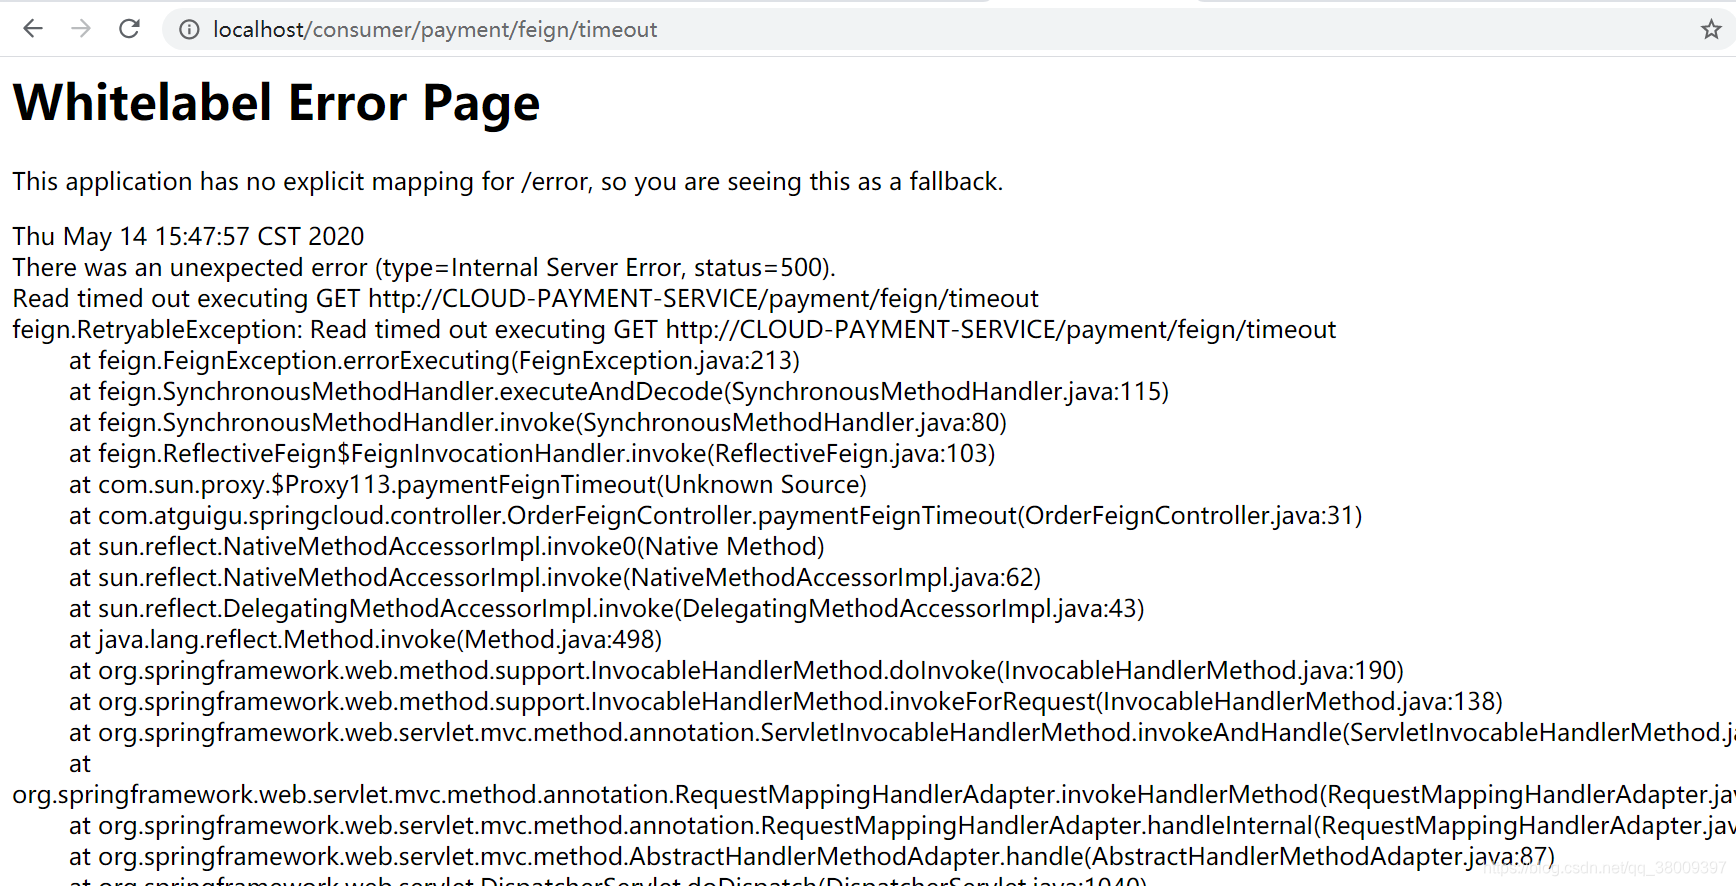Click line starting 'Read timed out executing GET'

(x=526, y=298)
